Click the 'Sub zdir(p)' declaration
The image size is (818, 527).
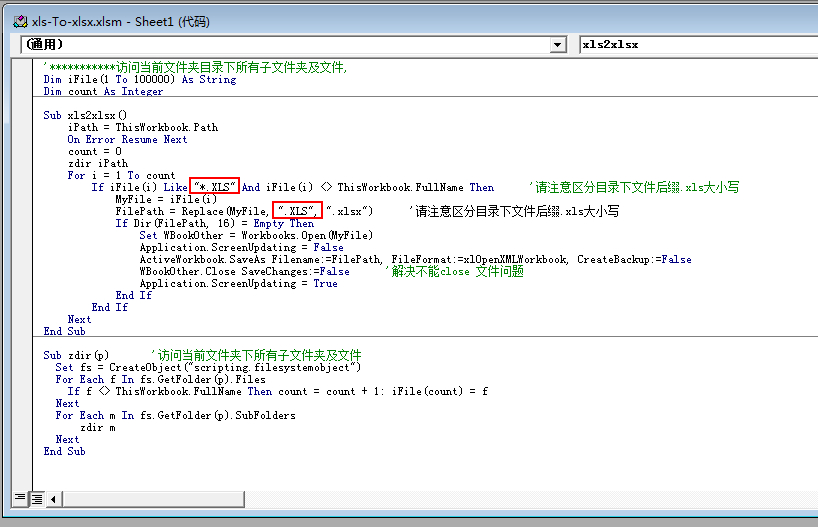[x=76, y=355]
